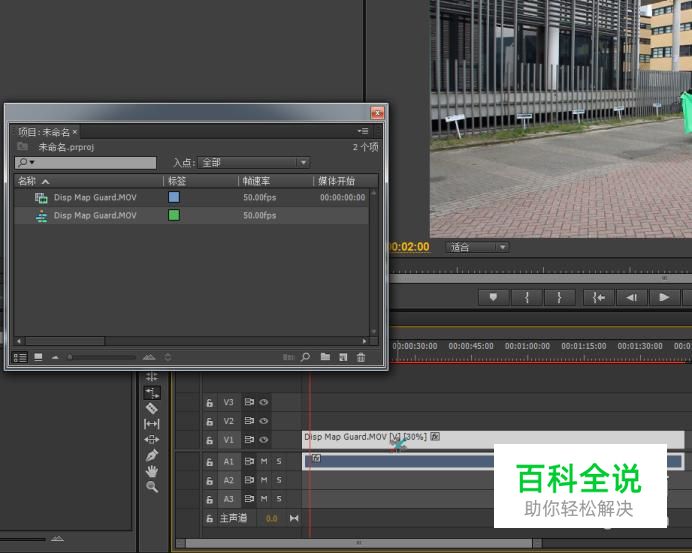Viewport: 692px width, 553px height.
Task: Toggle lock on V3 track
Action: [210, 403]
